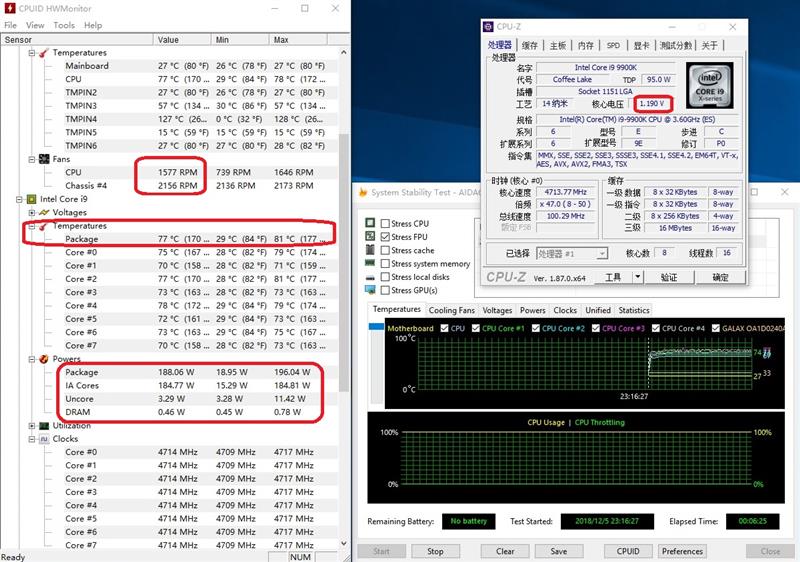Click the Fans icon in the sensor tree
The height and width of the screenshot is (562, 800).
point(44,159)
